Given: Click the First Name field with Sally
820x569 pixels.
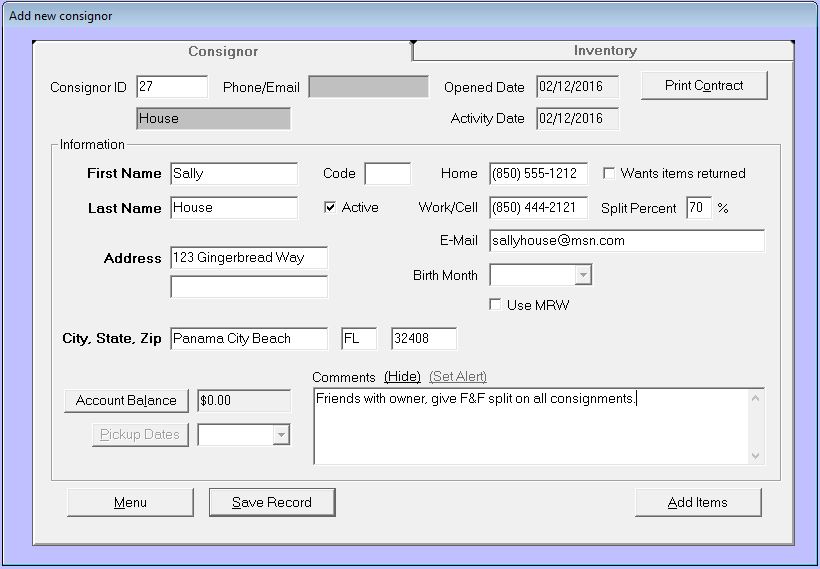Looking at the screenshot, I should [x=234, y=174].
